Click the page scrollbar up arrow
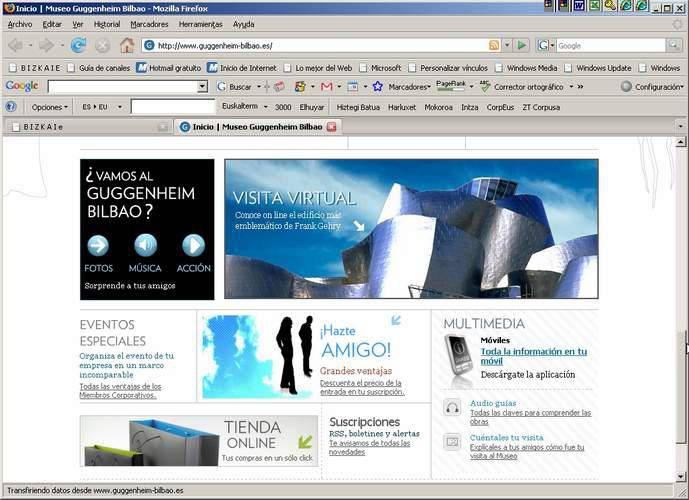This screenshot has height=500, width=689. (x=680, y=141)
